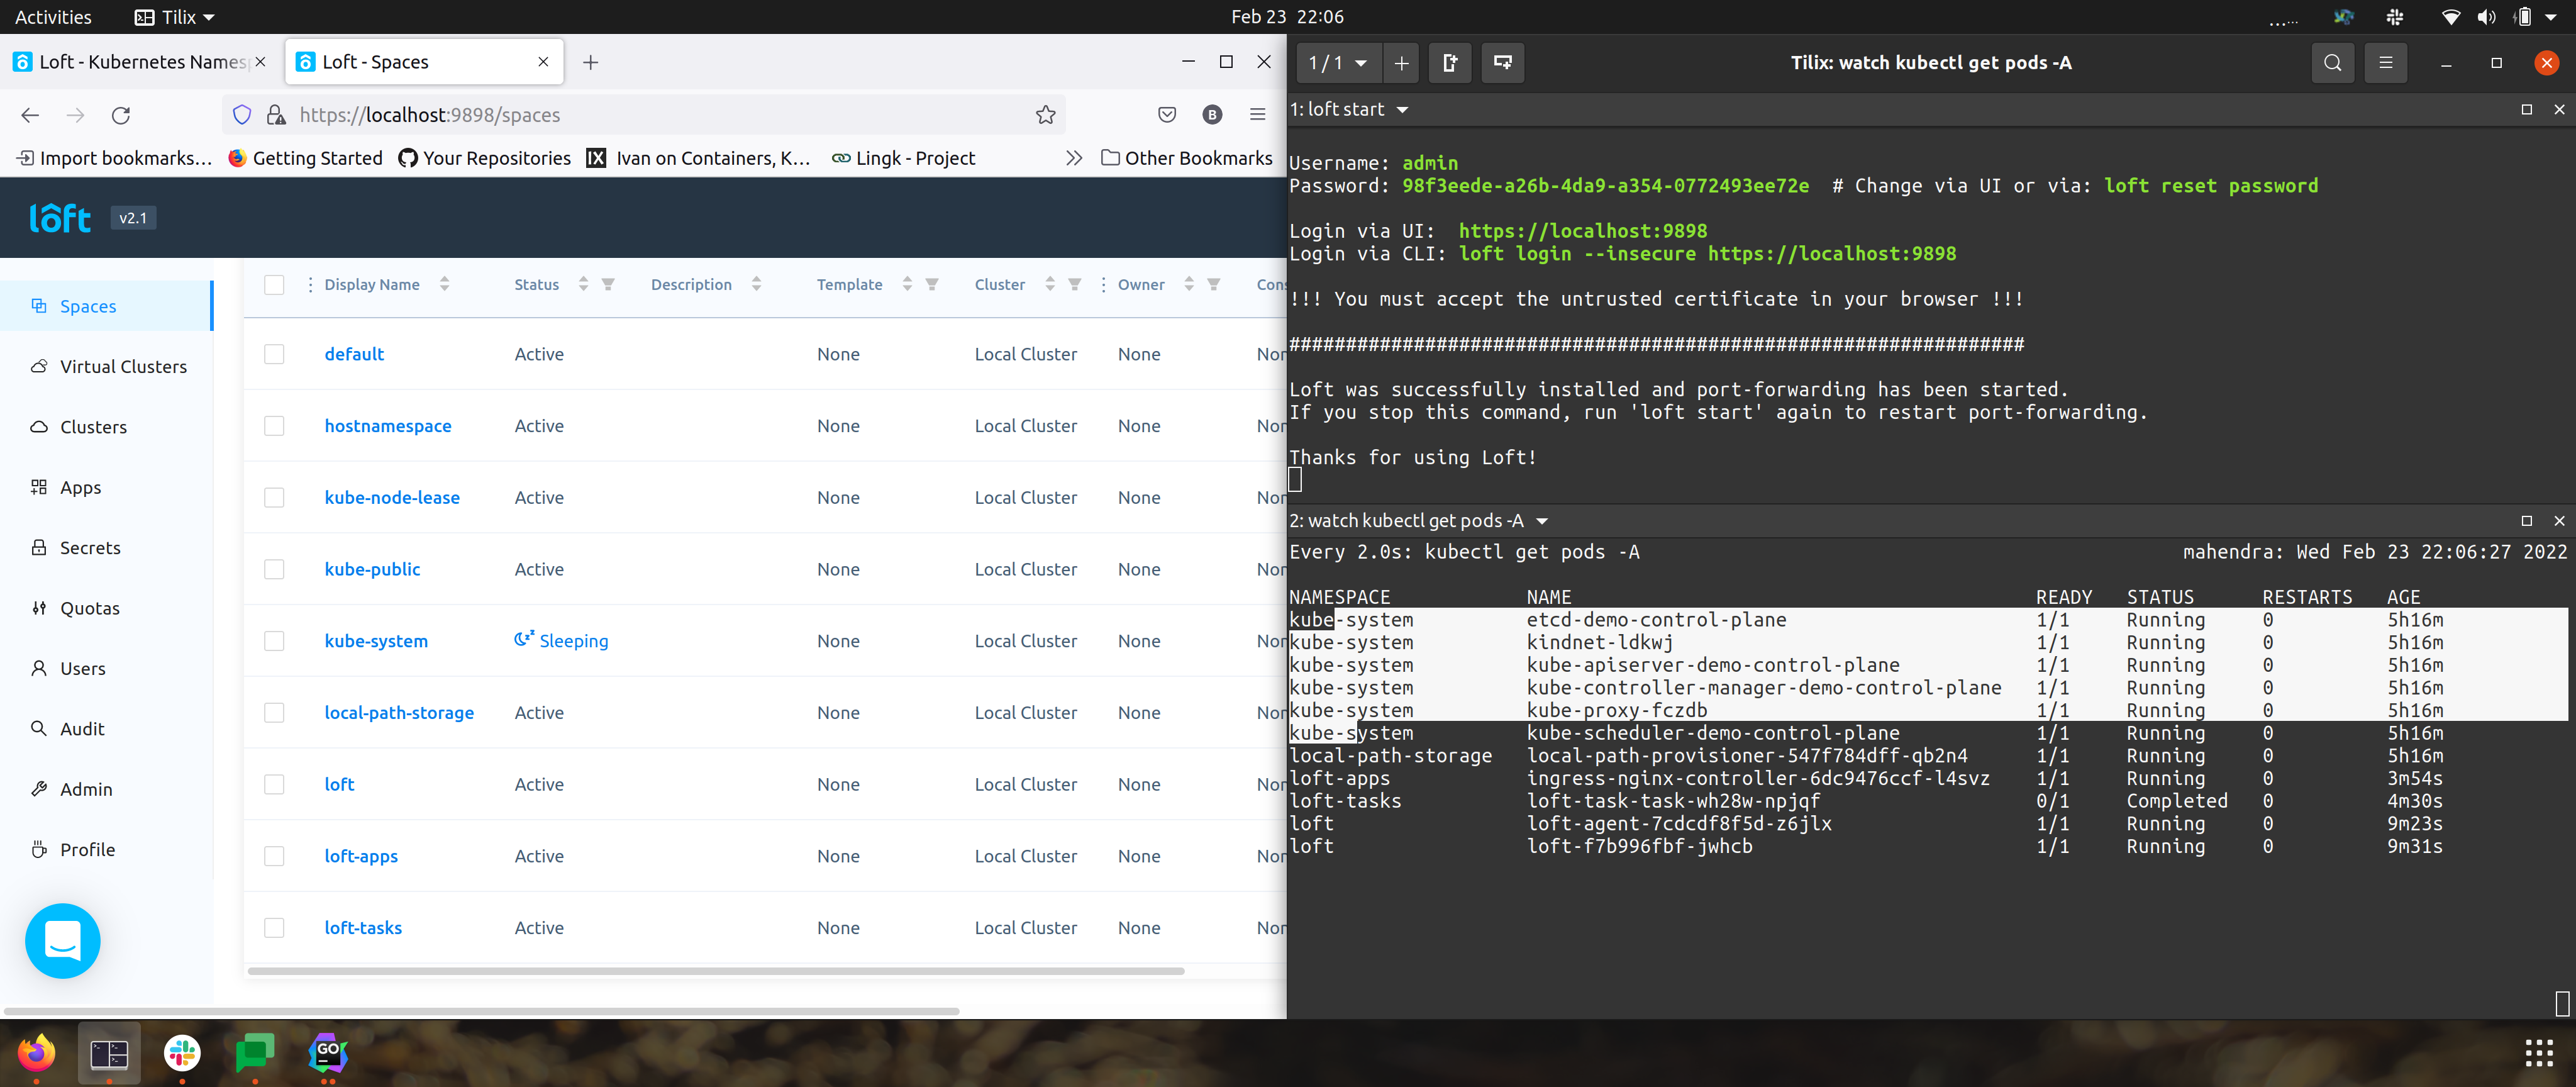Viewport: 2576px width, 1087px height.
Task: Select the Audit icon in the sidebar
Action: (38, 728)
